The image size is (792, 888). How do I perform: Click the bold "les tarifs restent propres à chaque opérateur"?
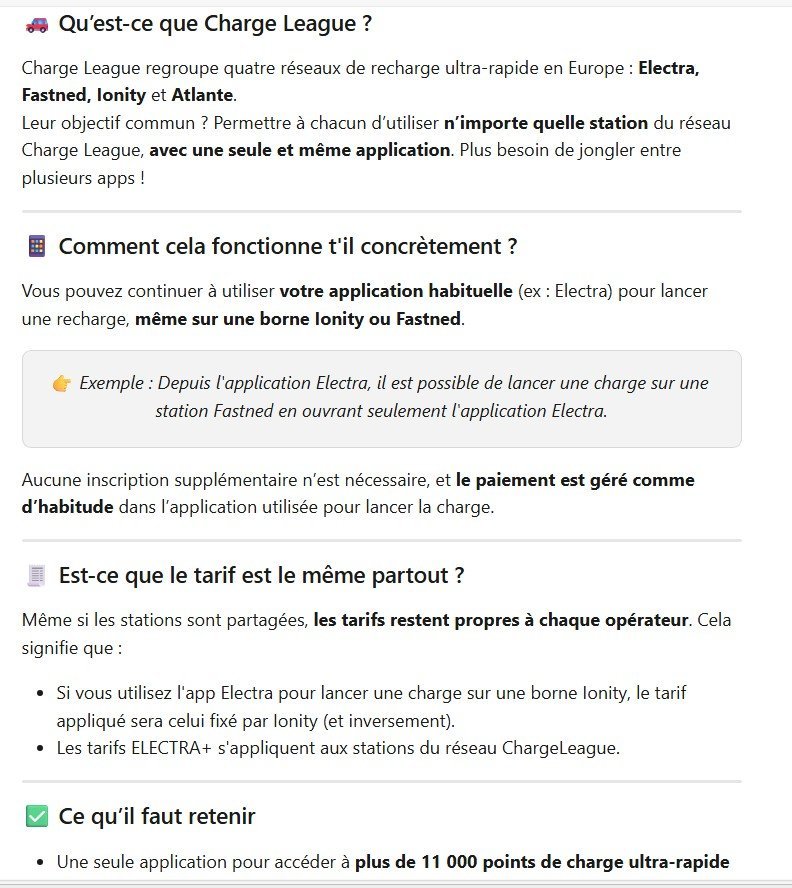pyautogui.click(x=501, y=620)
